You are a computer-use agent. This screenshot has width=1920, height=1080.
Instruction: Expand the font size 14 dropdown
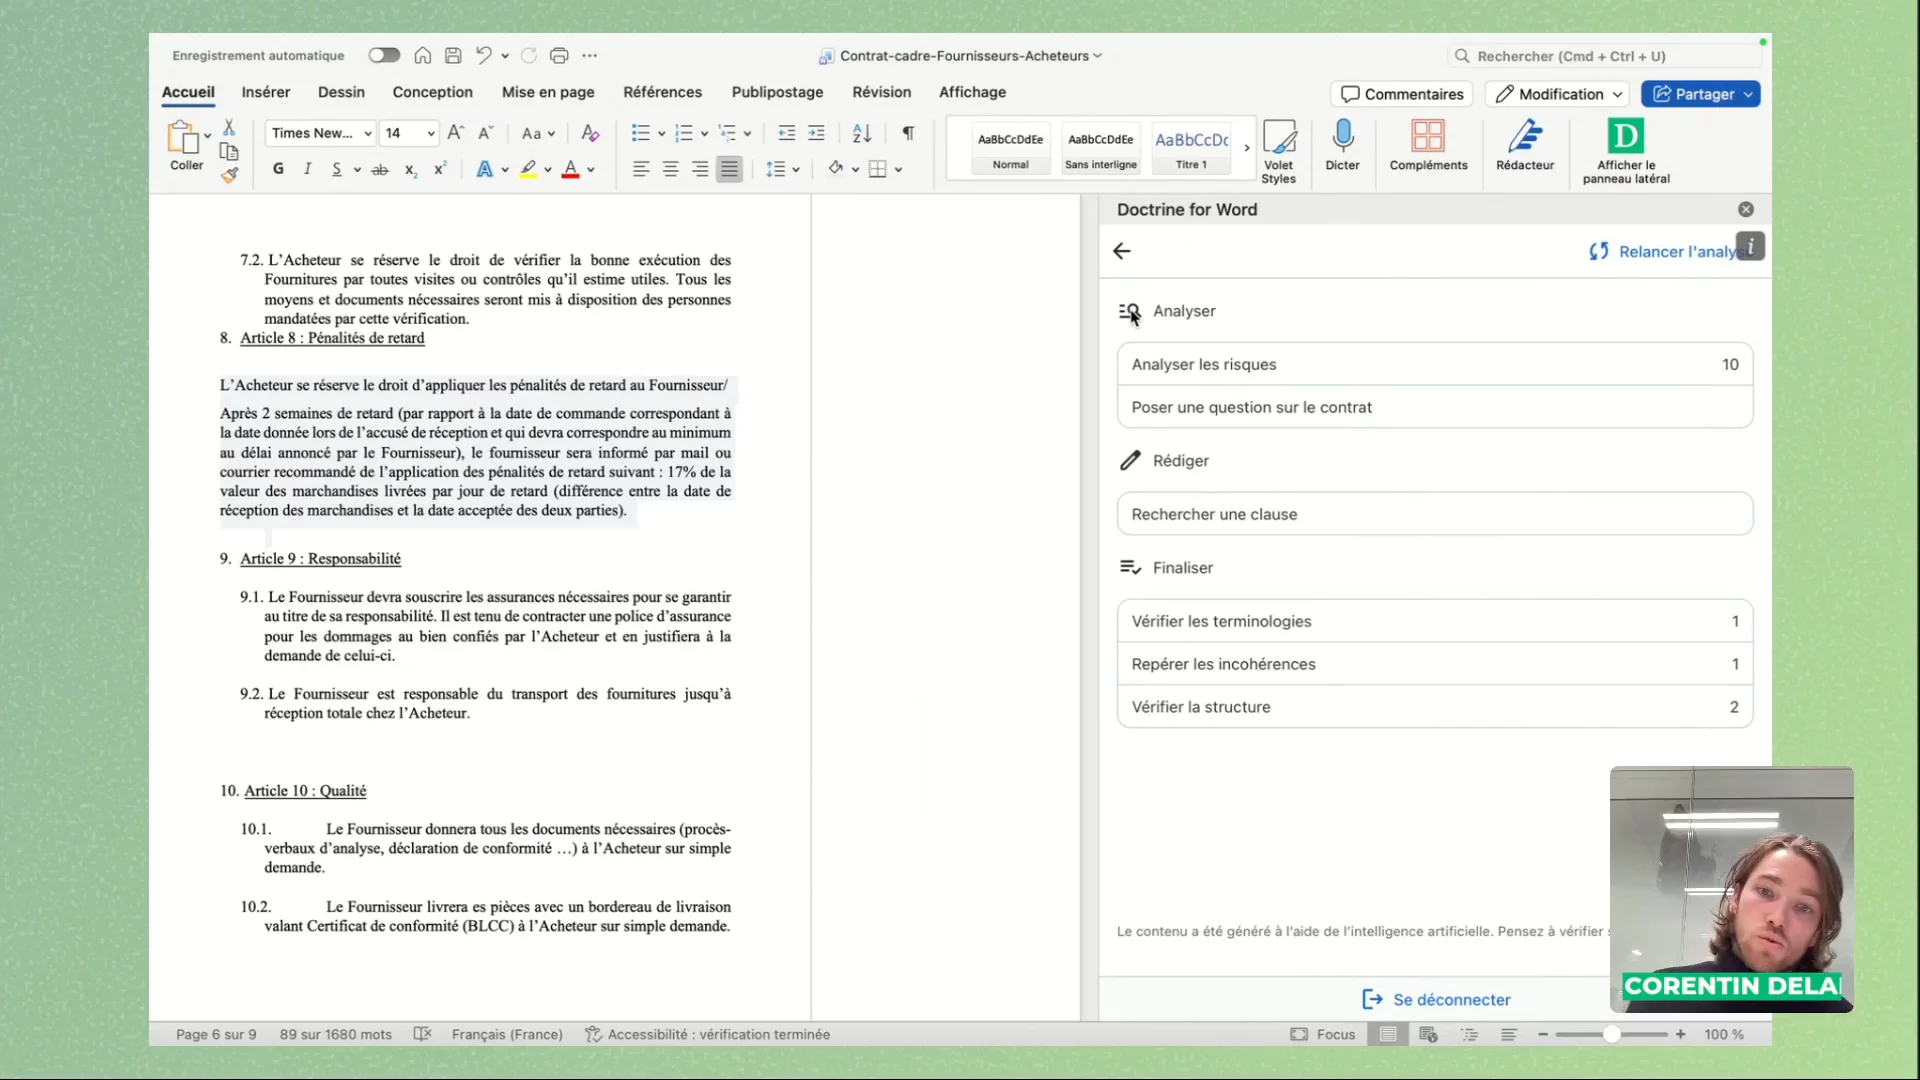point(431,134)
